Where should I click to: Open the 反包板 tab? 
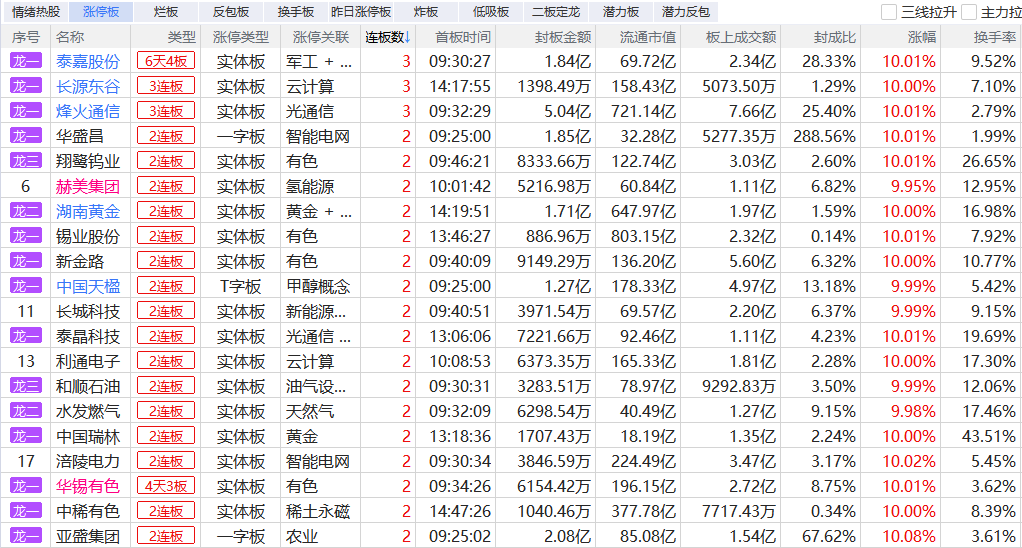[x=231, y=12]
